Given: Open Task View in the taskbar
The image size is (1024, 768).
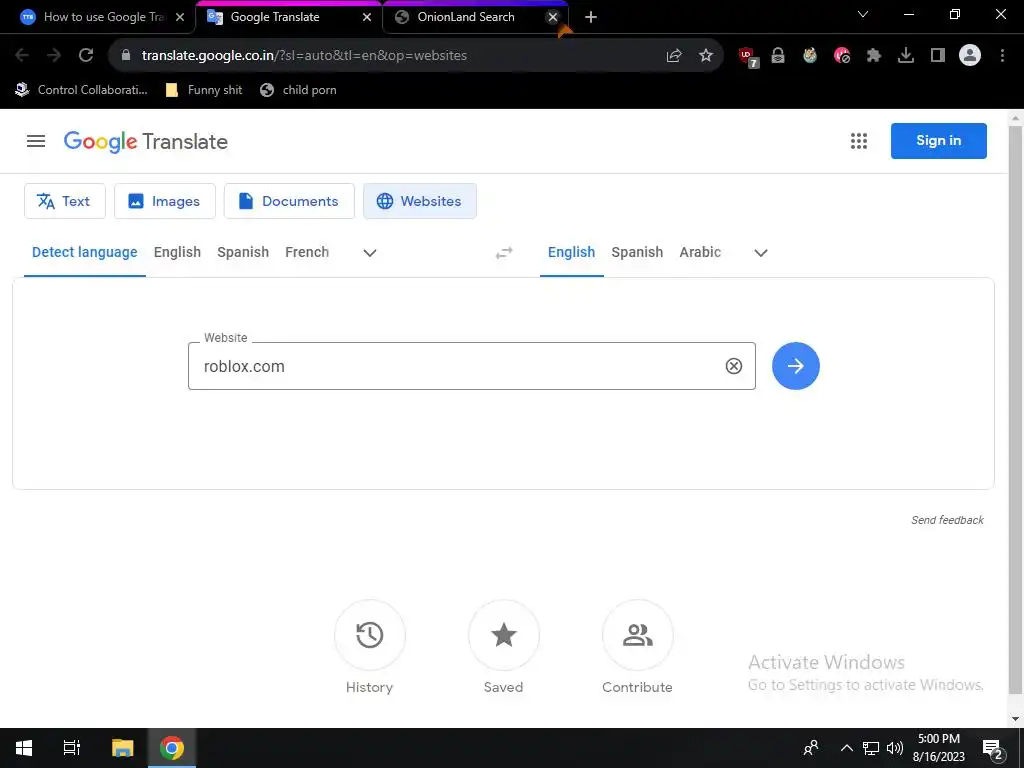Looking at the screenshot, I should [x=72, y=748].
